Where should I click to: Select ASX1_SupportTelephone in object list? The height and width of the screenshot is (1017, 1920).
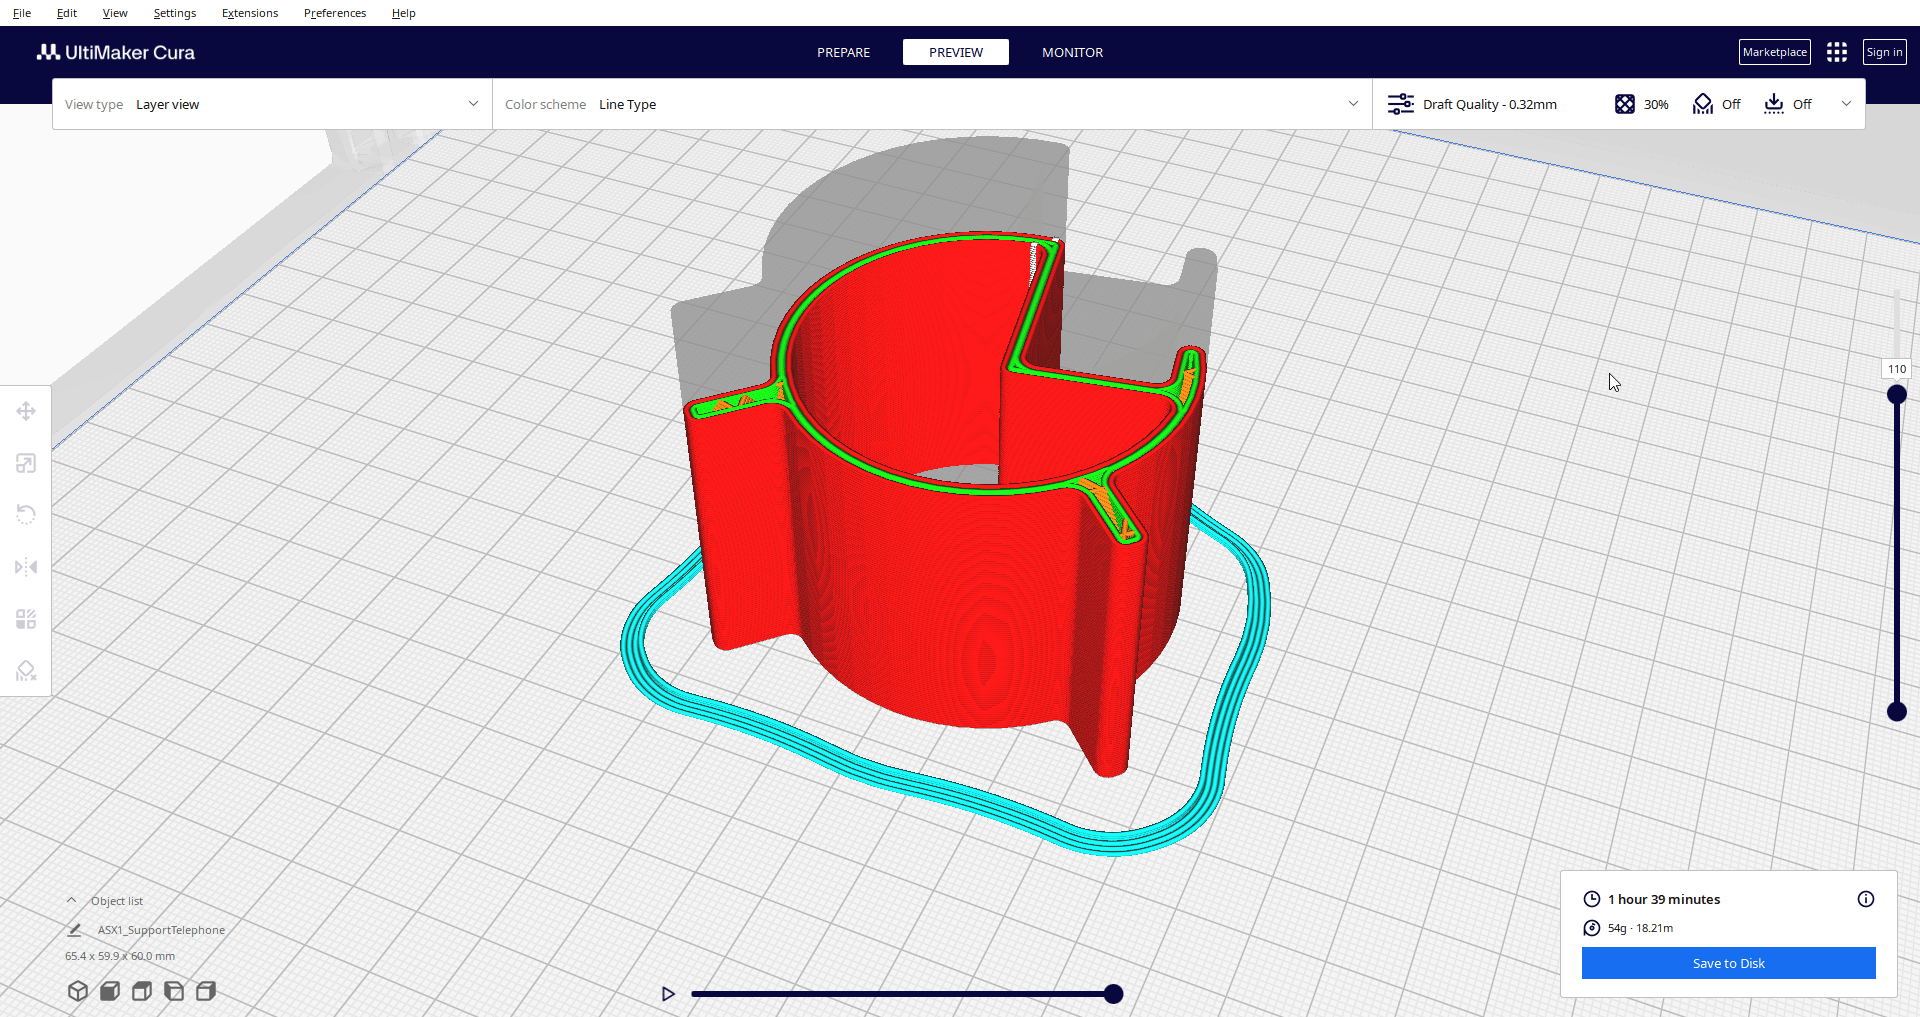pyautogui.click(x=161, y=930)
